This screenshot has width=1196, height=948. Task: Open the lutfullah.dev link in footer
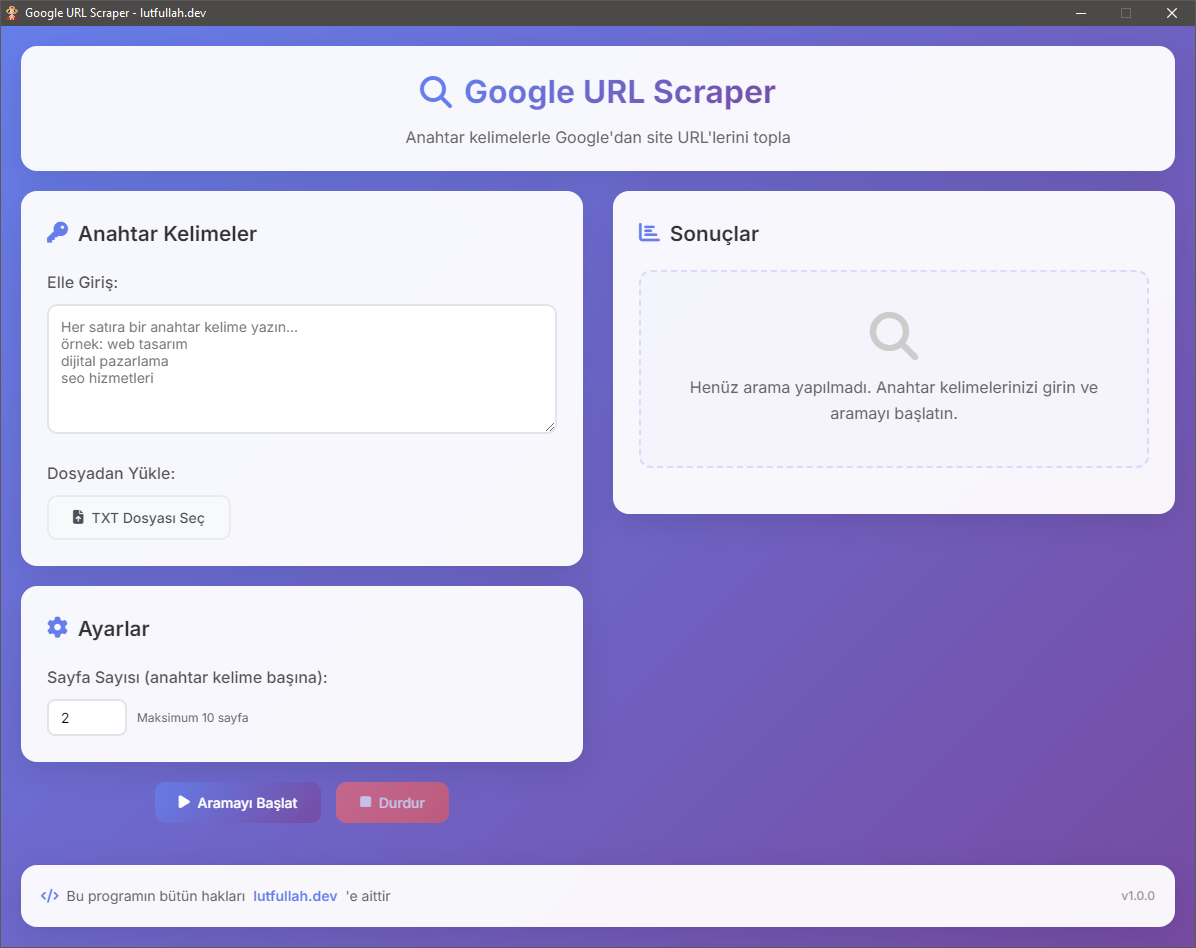(295, 895)
